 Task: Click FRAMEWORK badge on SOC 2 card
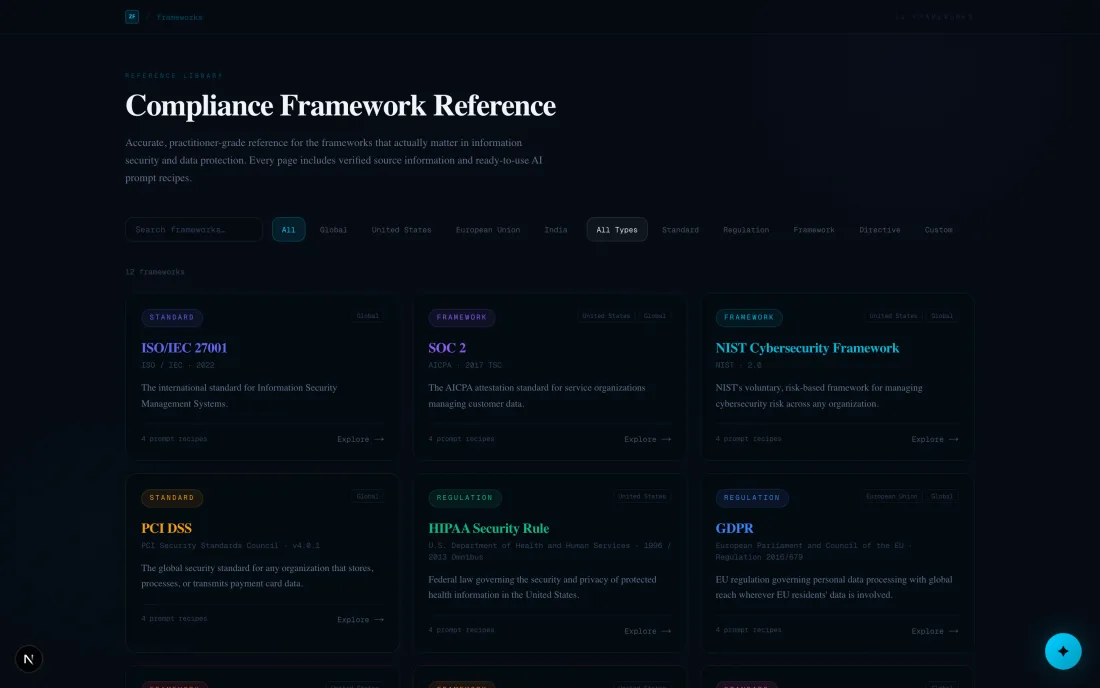(462, 318)
